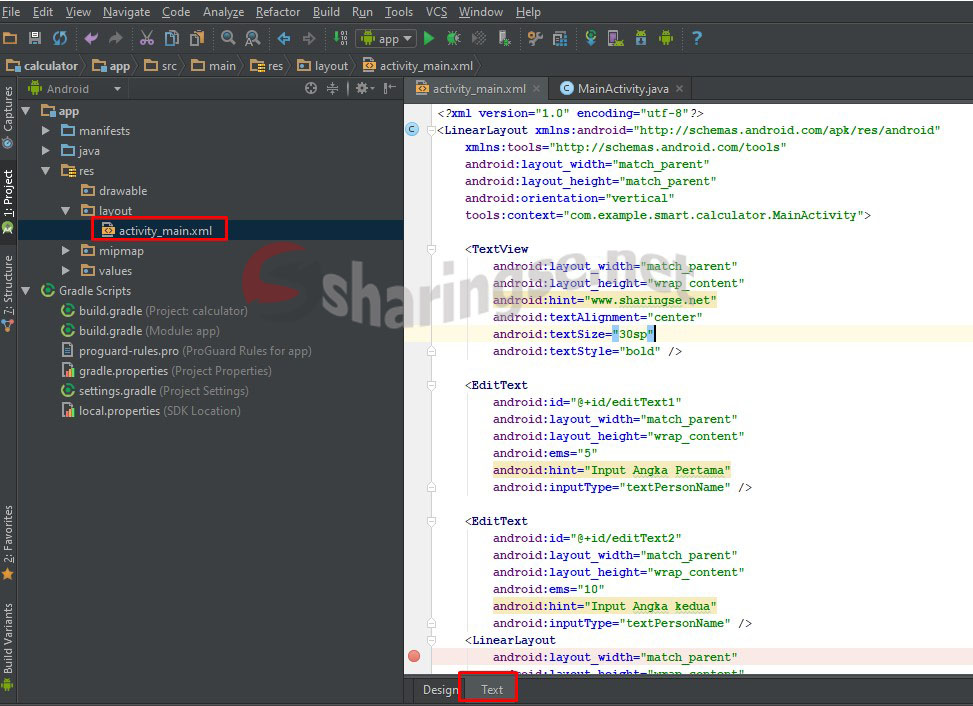Screen dimensions: 973x706
Task: Paste from clipboard via toolbar icon
Action: coord(197,38)
